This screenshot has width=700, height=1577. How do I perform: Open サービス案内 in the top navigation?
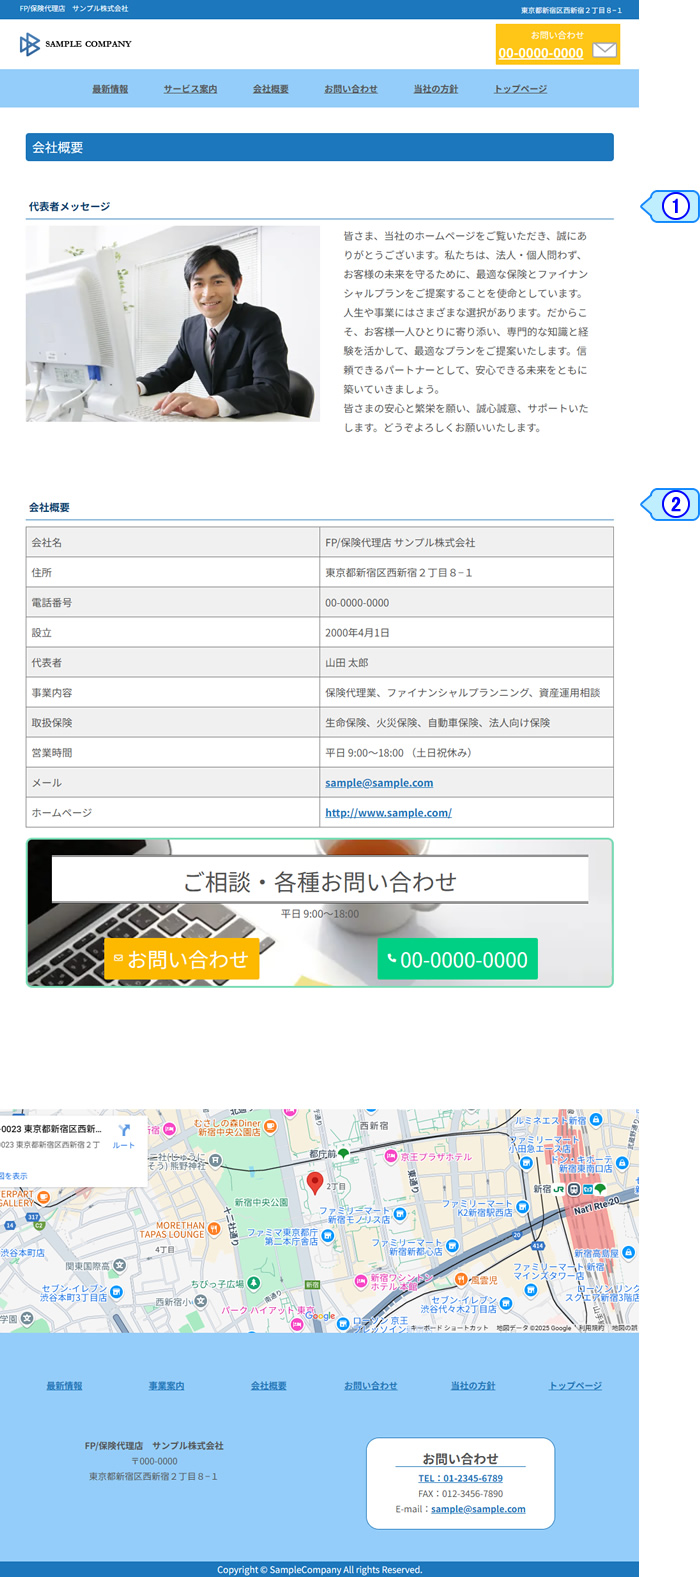pyautogui.click(x=190, y=89)
